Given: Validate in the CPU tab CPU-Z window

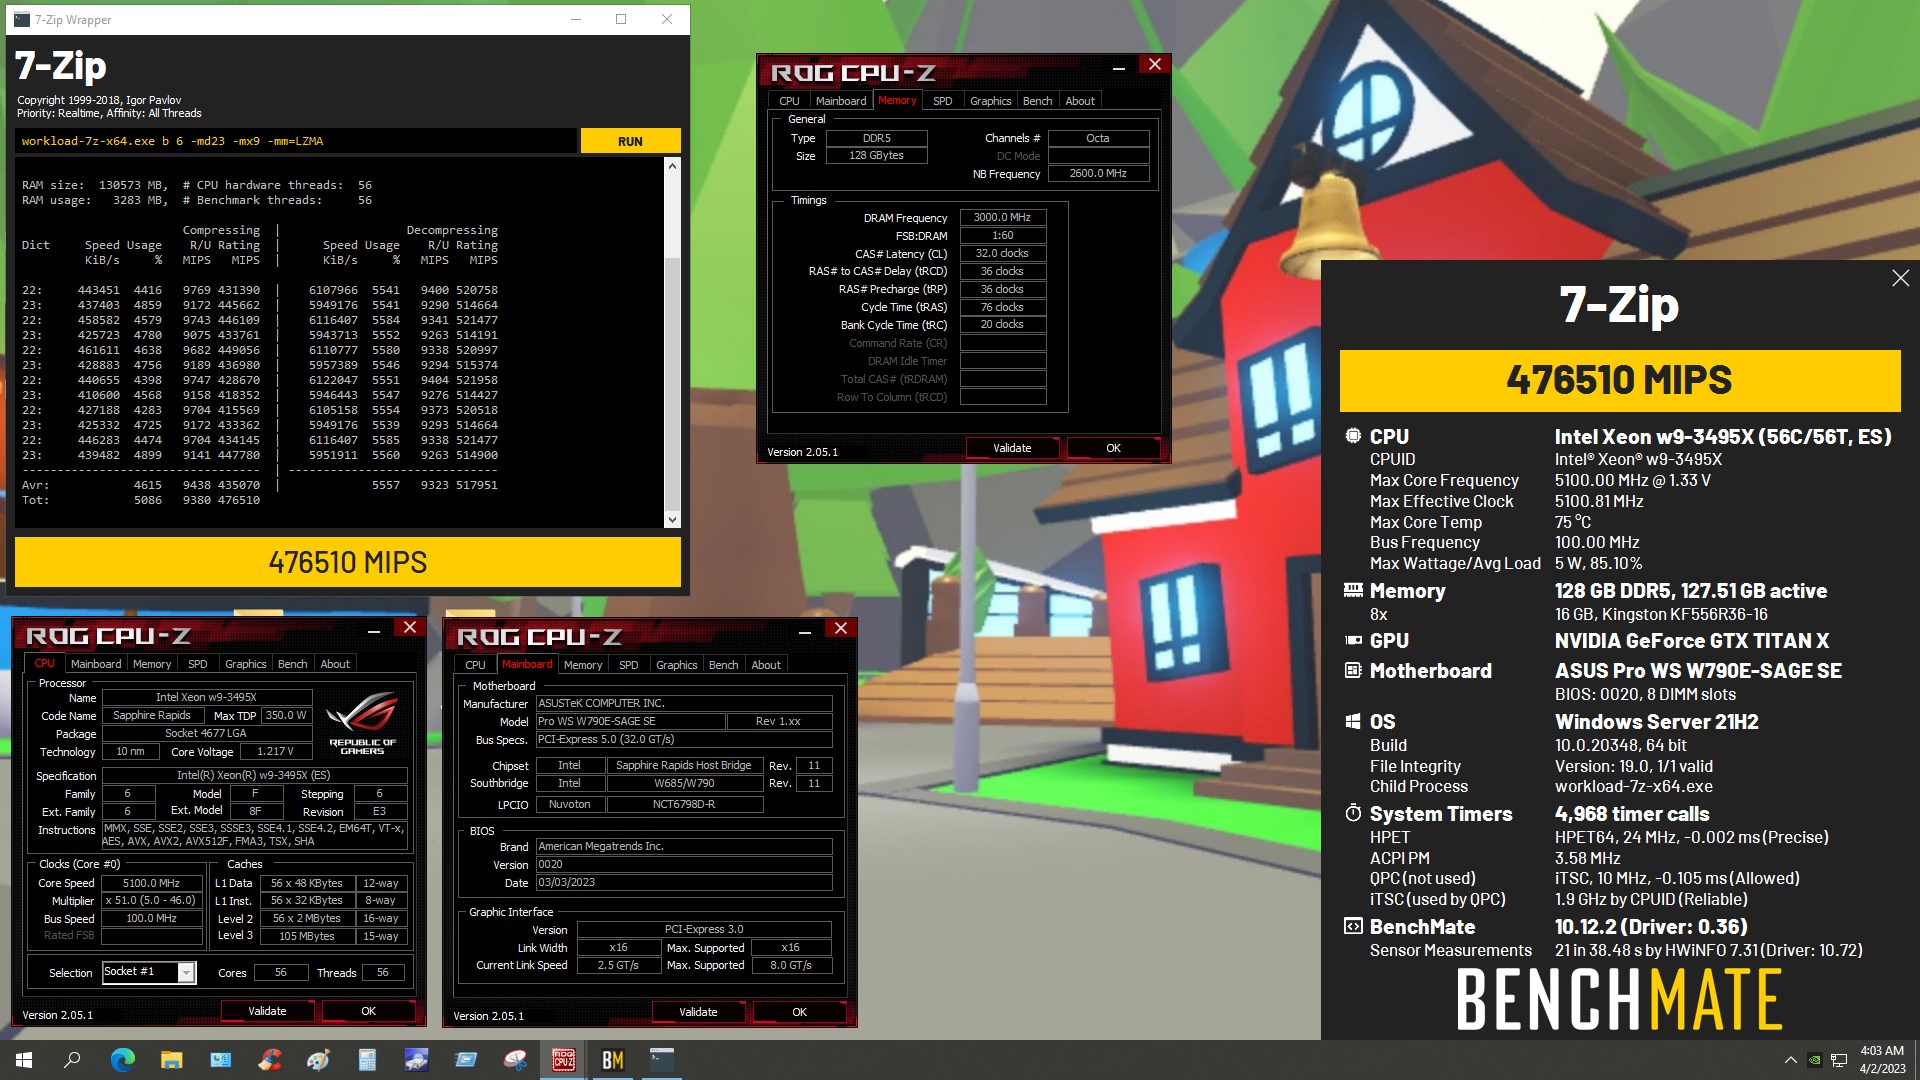Looking at the screenshot, I should [x=267, y=1011].
